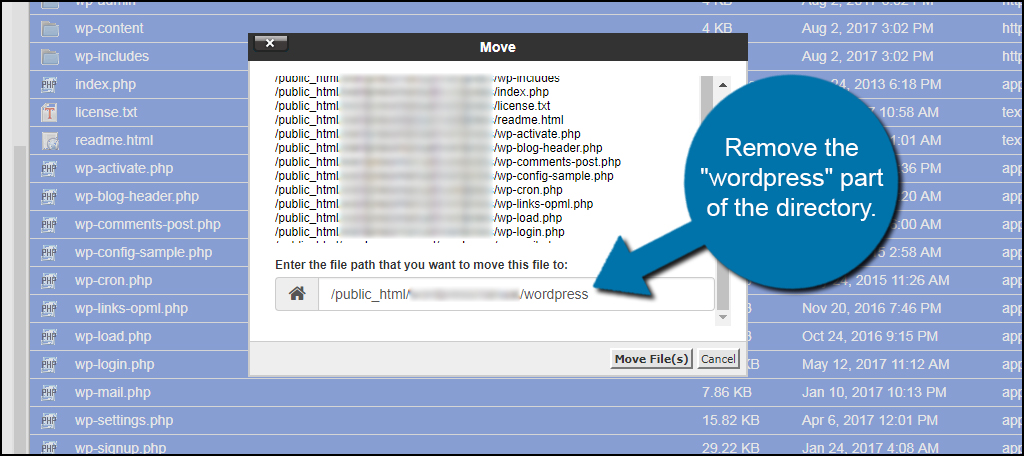
Task: Select the wp-includes file name
Action: click(112, 57)
